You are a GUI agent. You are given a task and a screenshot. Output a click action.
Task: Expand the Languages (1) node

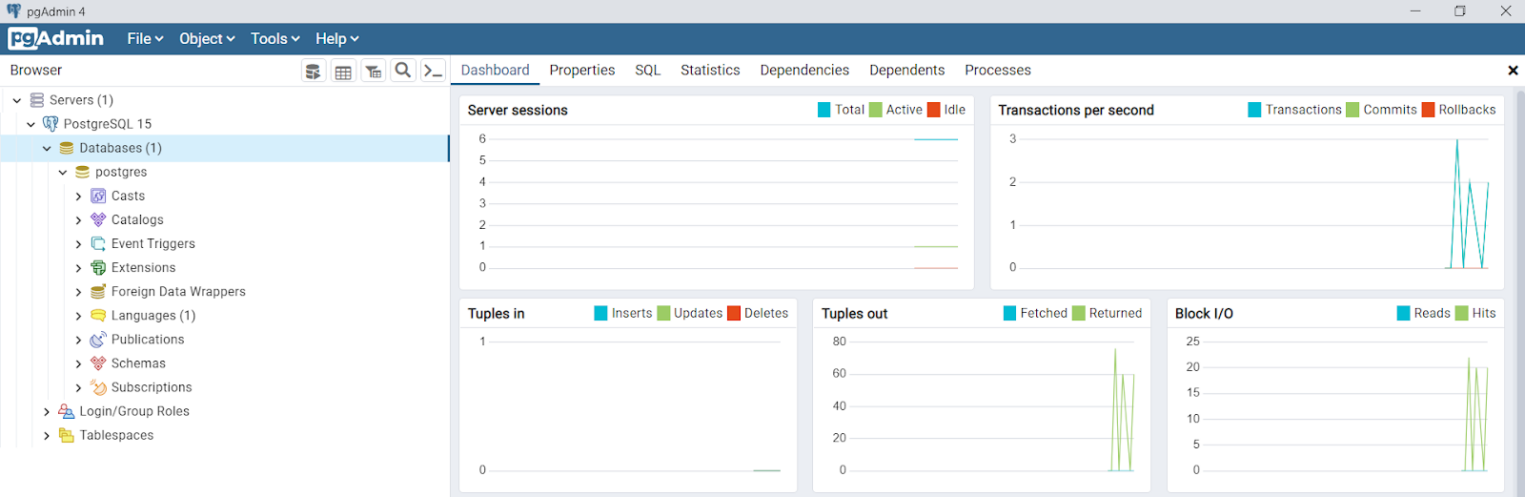pyautogui.click(x=79, y=316)
